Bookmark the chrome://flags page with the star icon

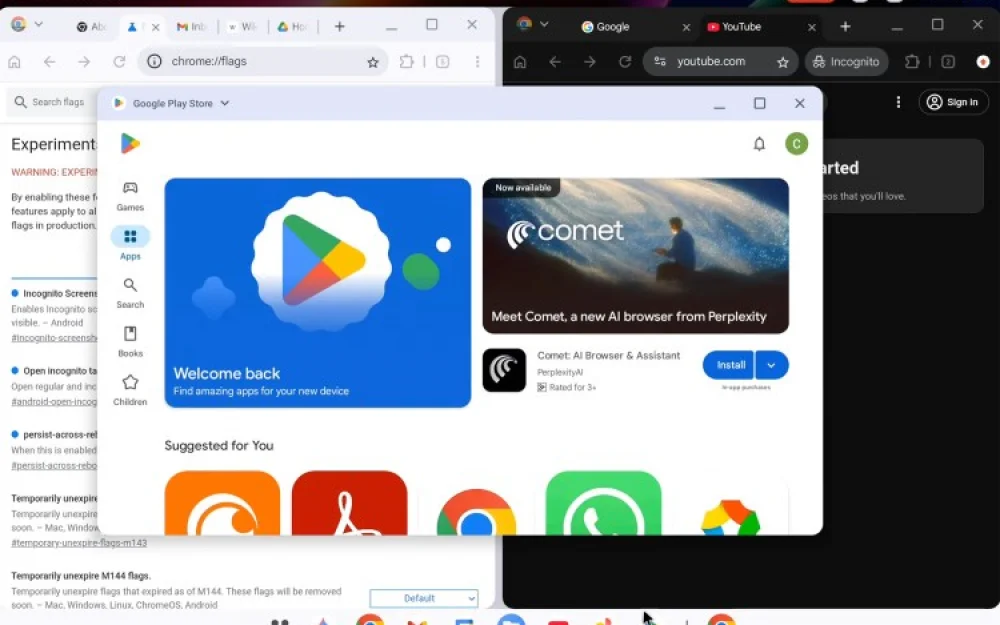click(x=372, y=61)
